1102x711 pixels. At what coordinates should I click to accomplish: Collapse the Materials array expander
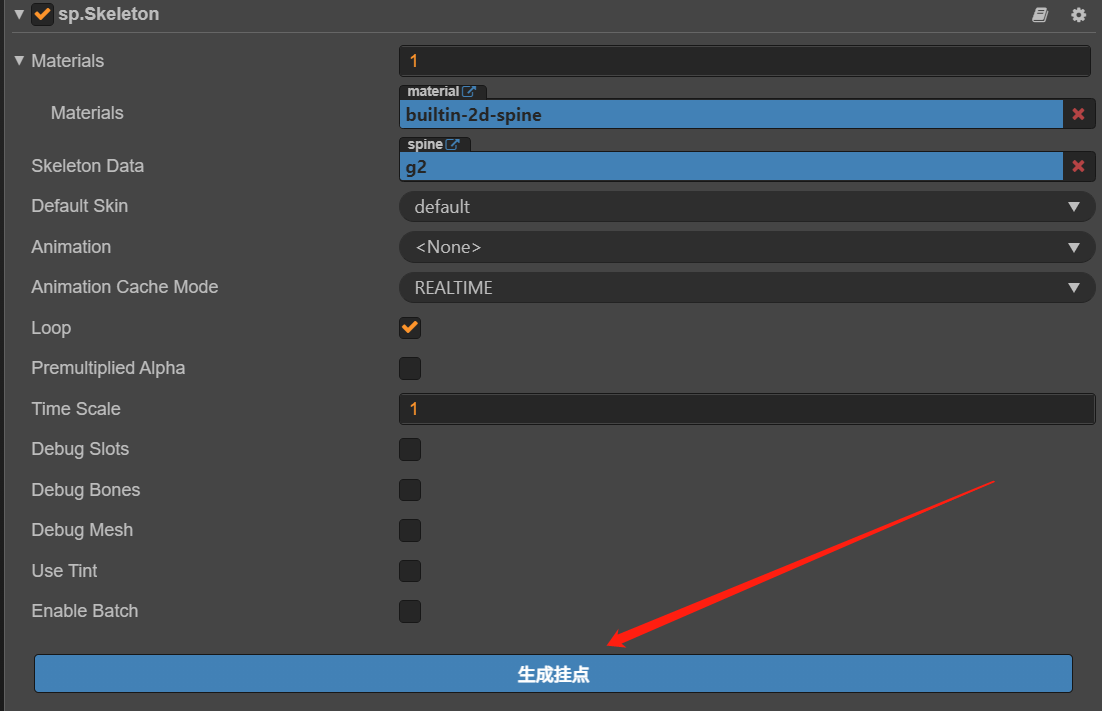tap(19, 60)
